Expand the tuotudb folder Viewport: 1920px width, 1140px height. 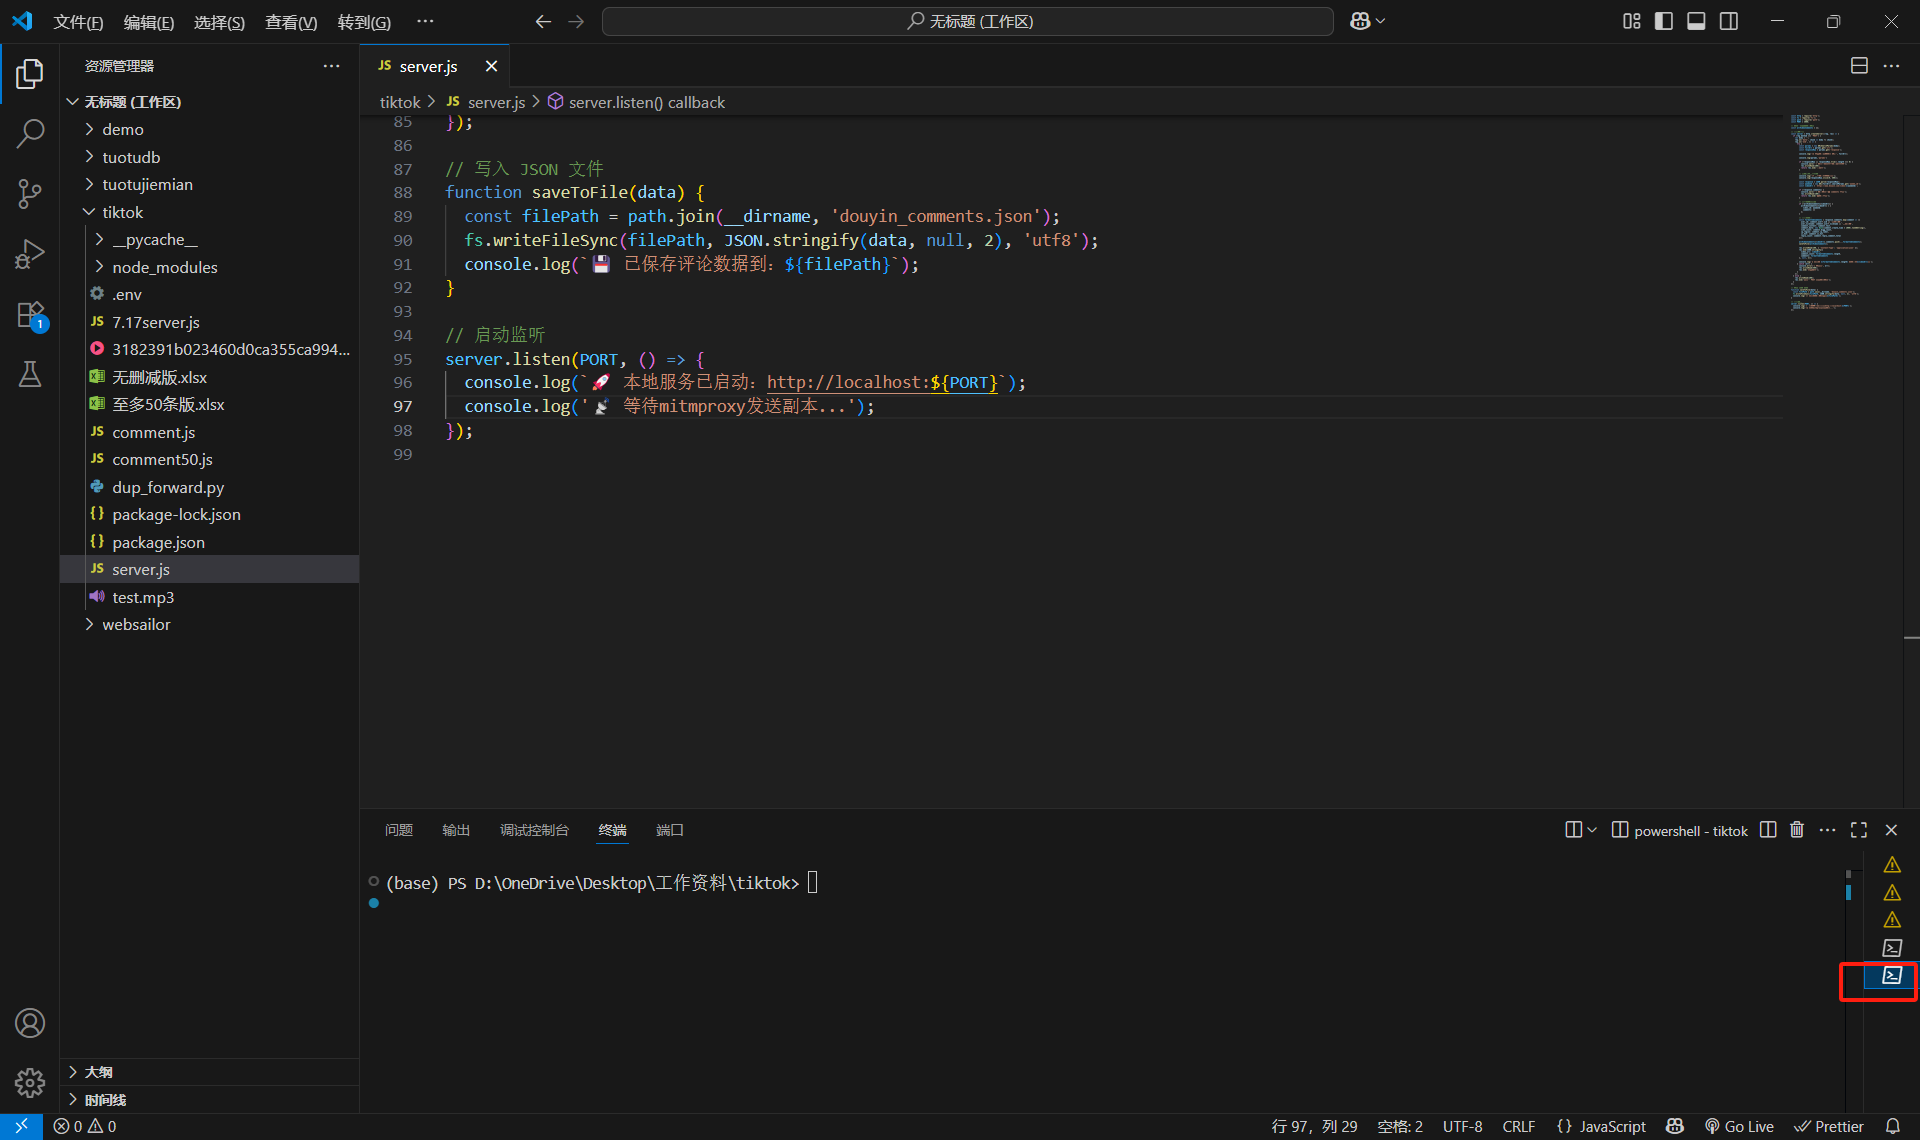(210, 157)
